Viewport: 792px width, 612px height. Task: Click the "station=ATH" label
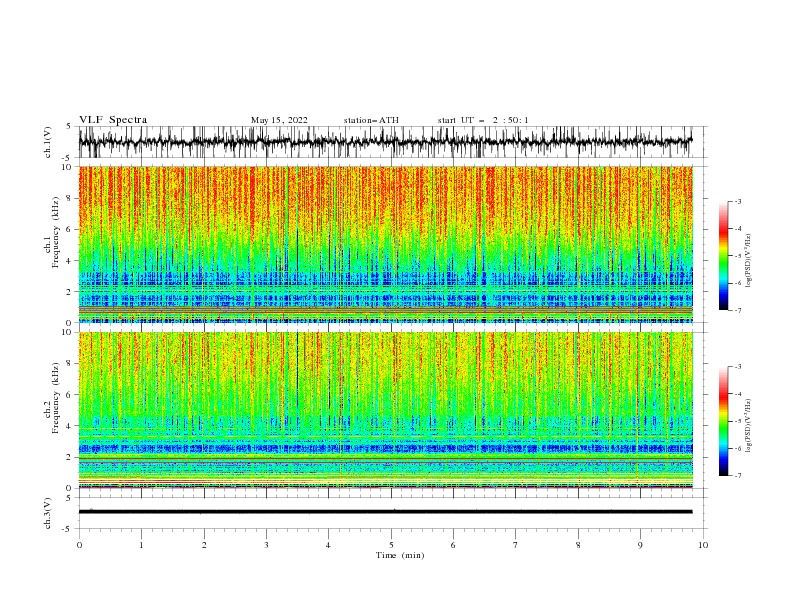pyautogui.click(x=371, y=120)
